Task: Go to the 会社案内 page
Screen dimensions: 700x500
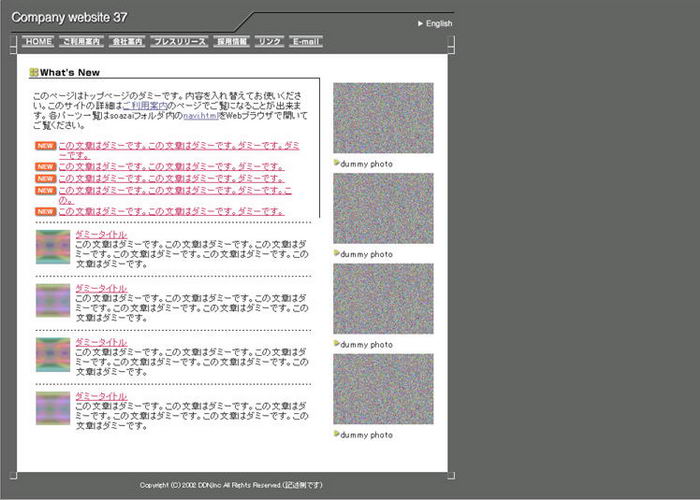Action: coord(127,42)
